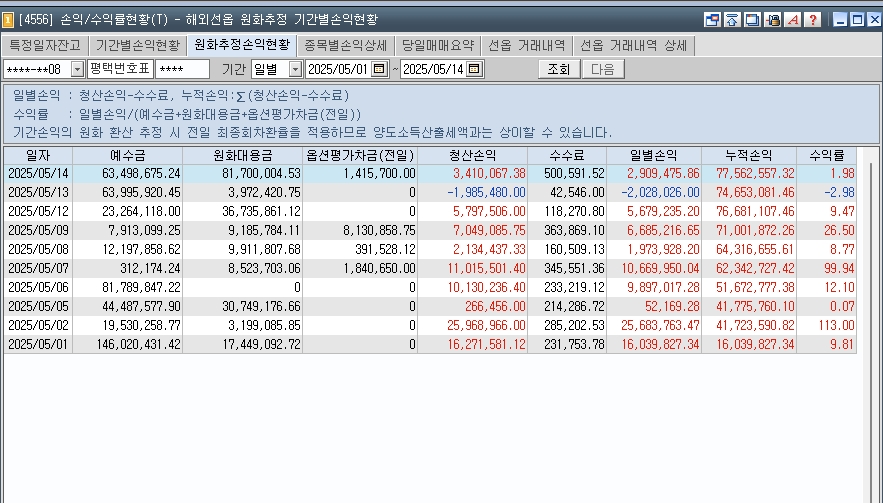Viewport: 883px width, 503px height.
Task: Minimize the 4556 window
Action: (x=840, y=20)
